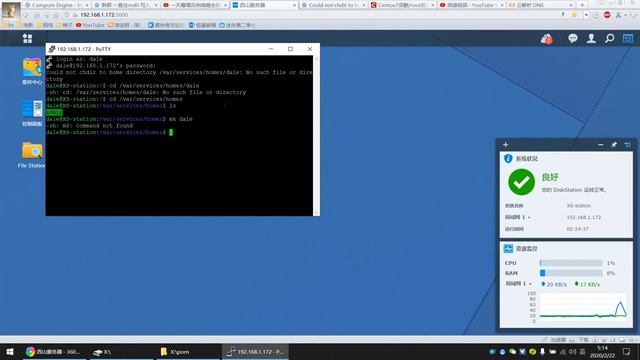640x360 pixels.
Task: Switch to the DNS browser tab
Action: pos(541,5)
